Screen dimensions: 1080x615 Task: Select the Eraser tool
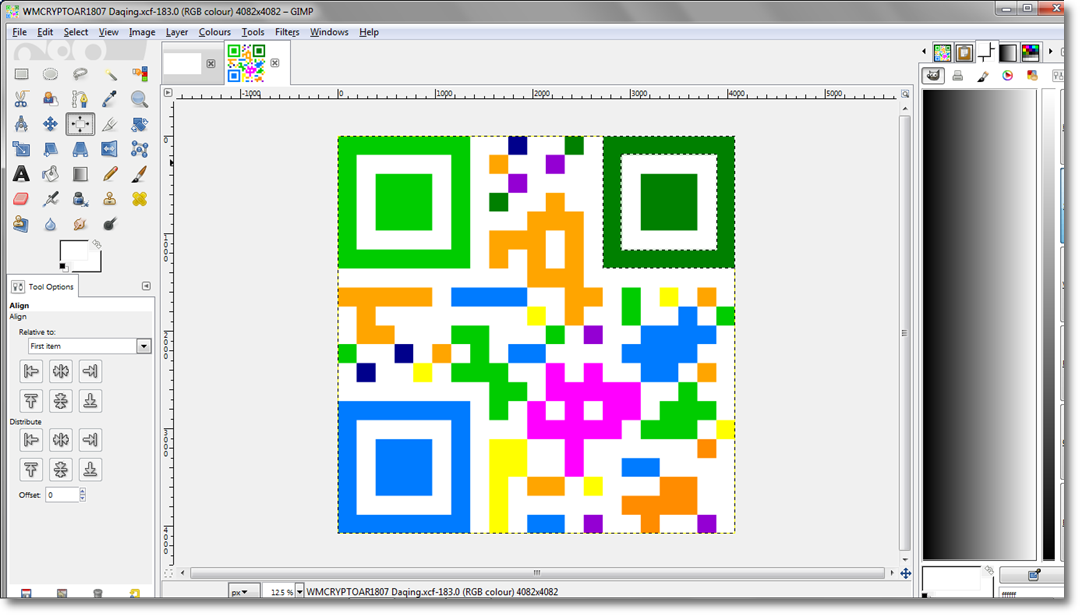pyautogui.click(x=21, y=199)
